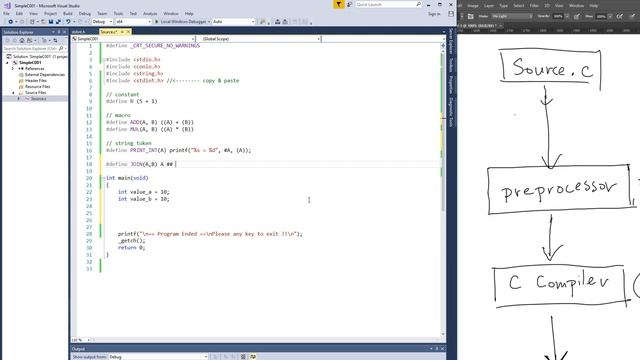Open the Server Explorer side tab
Screen dimensions: 640x360
tap(451, 41)
